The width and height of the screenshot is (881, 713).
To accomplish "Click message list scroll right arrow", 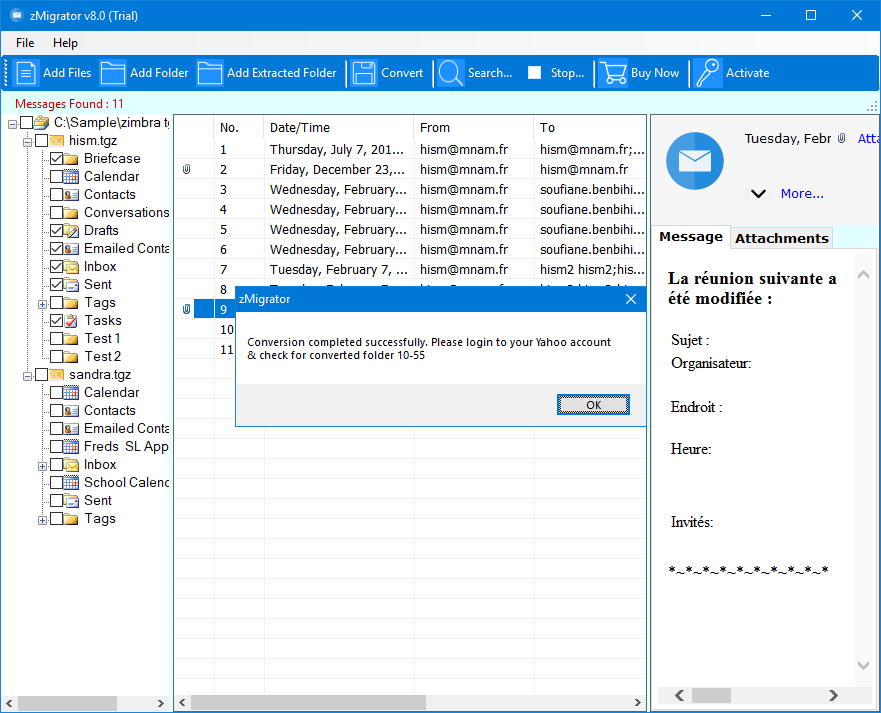I will point(637,702).
